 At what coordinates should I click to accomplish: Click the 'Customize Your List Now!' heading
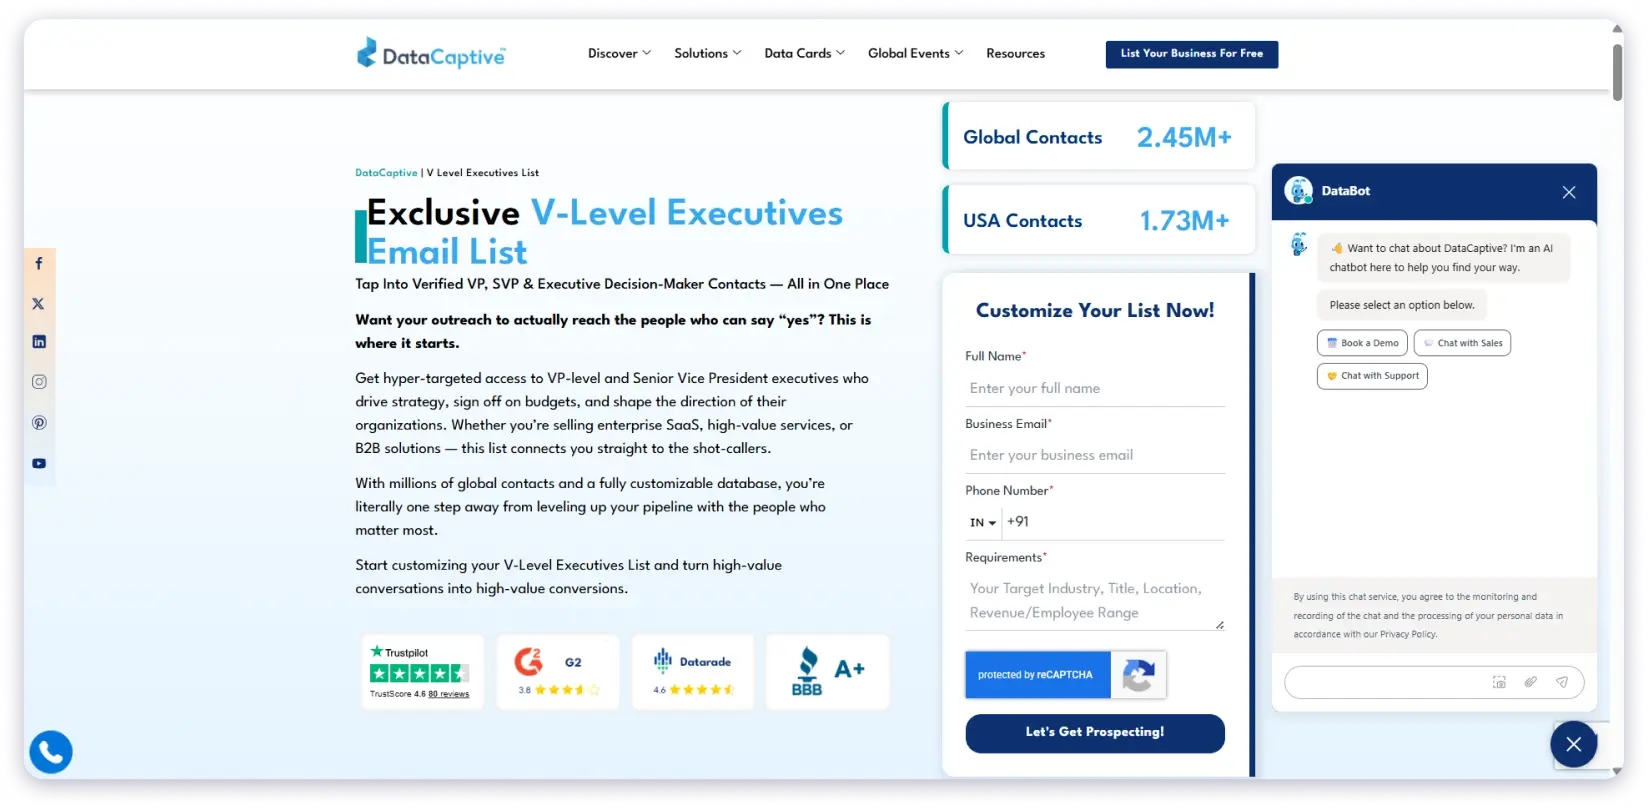tap(1095, 311)
